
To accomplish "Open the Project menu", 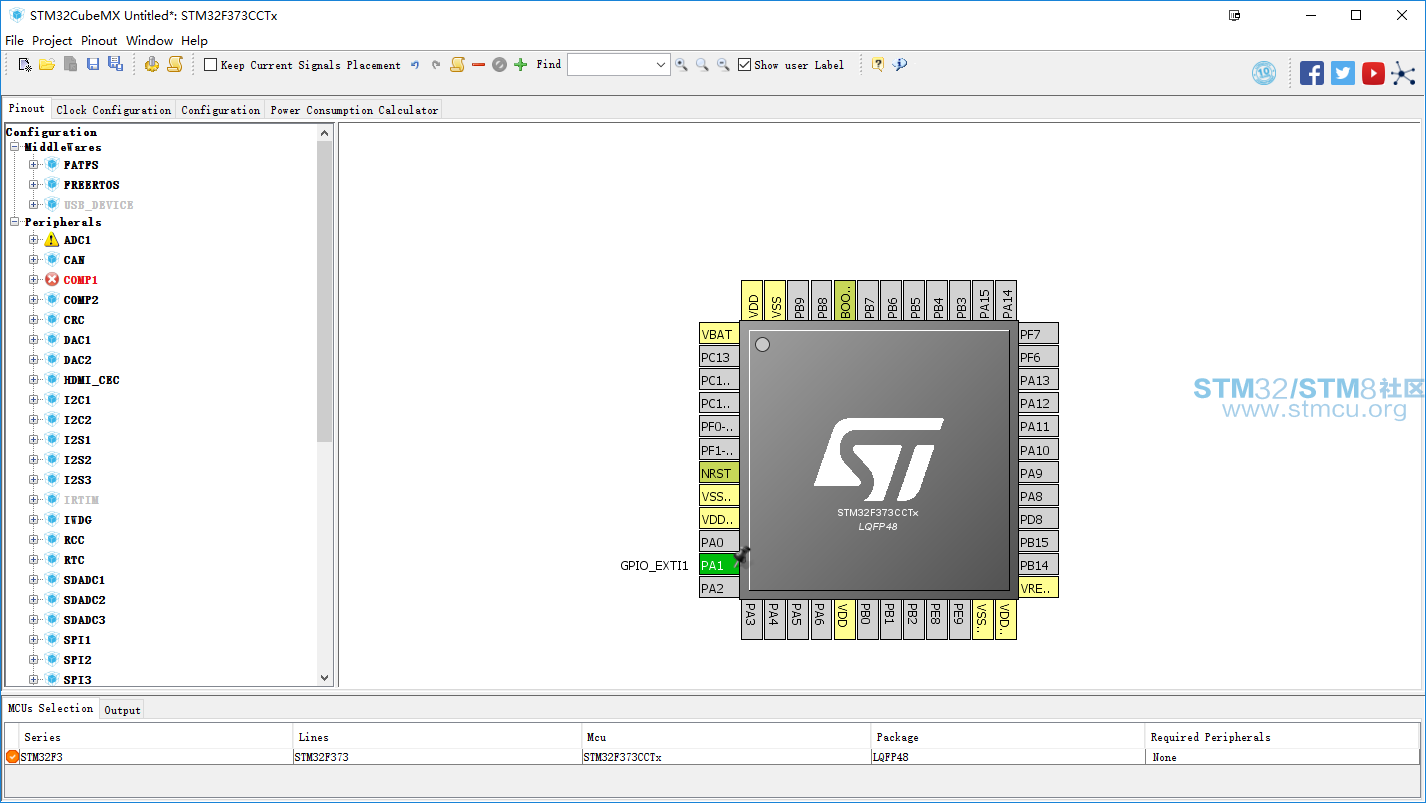I will click(x=52, y=41).
